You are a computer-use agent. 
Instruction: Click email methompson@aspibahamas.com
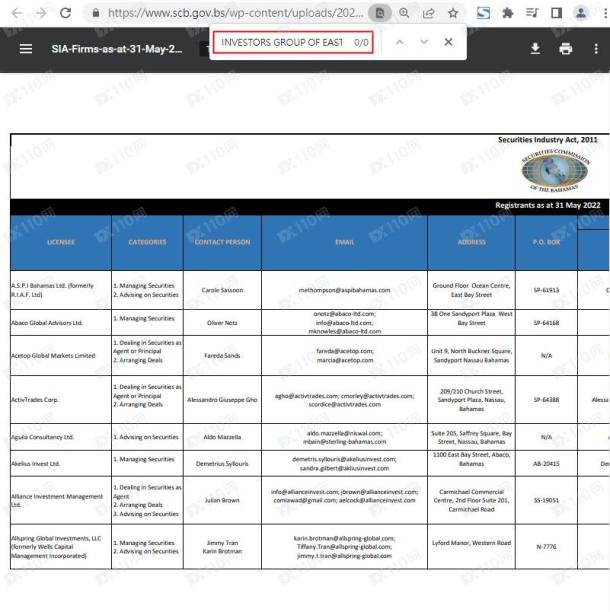pyautogui.click(x=345, y=290)
